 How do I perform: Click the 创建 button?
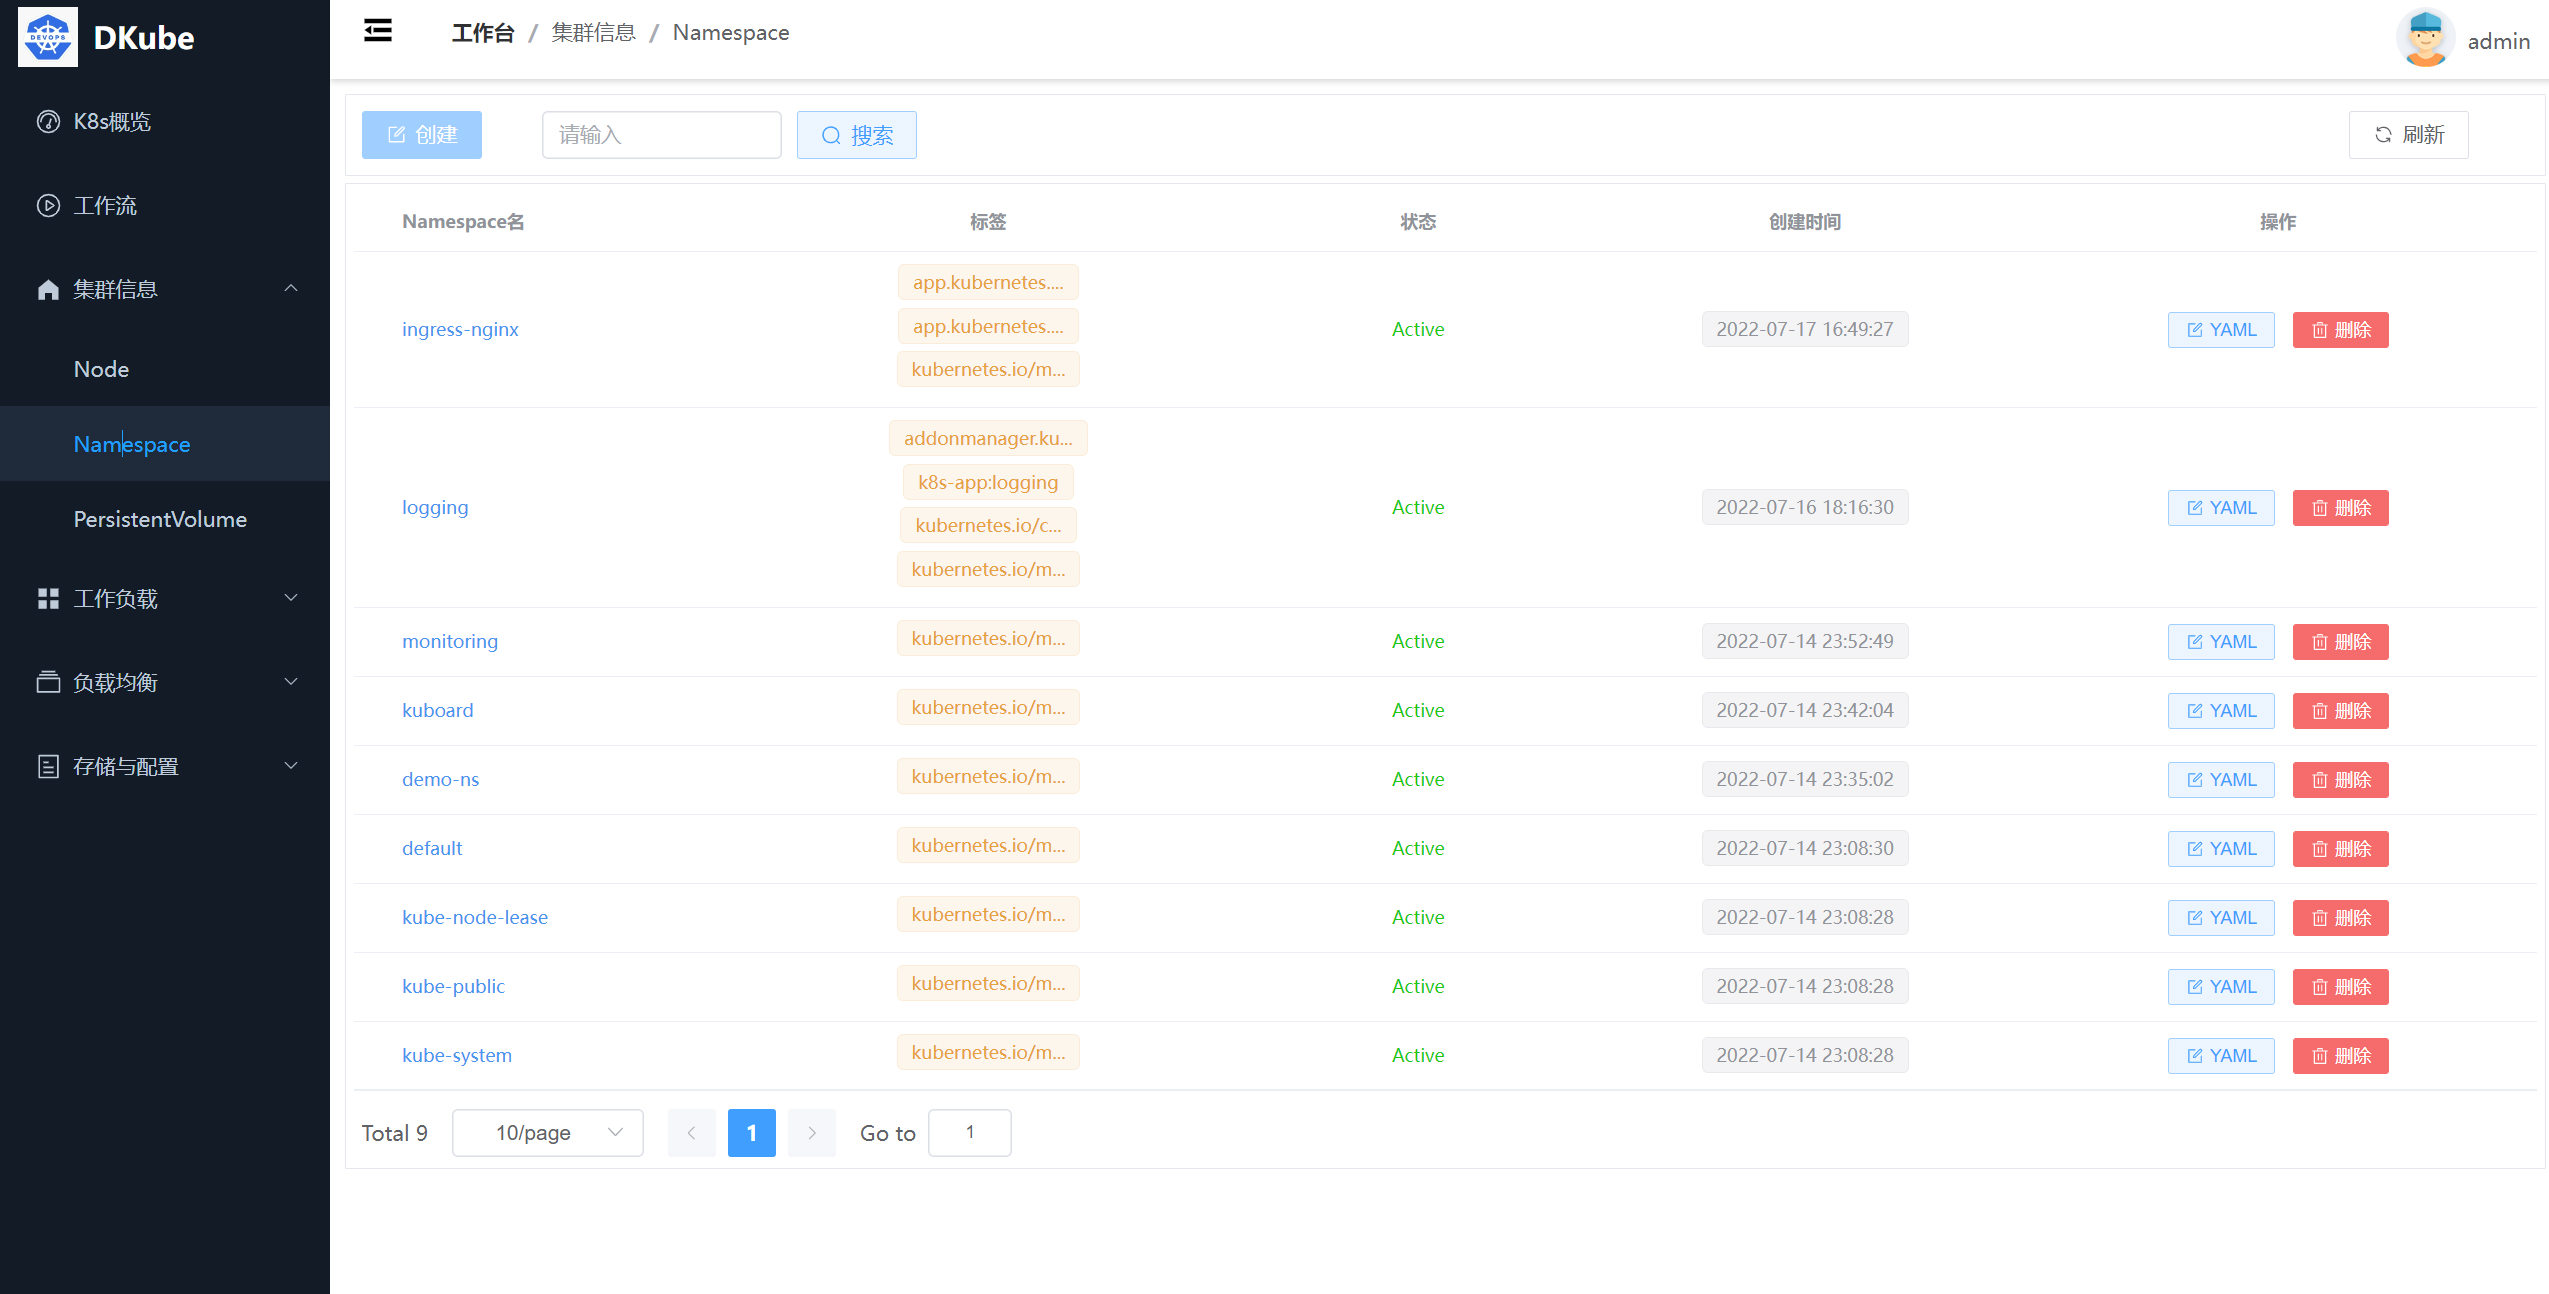(x=422, y=135)
